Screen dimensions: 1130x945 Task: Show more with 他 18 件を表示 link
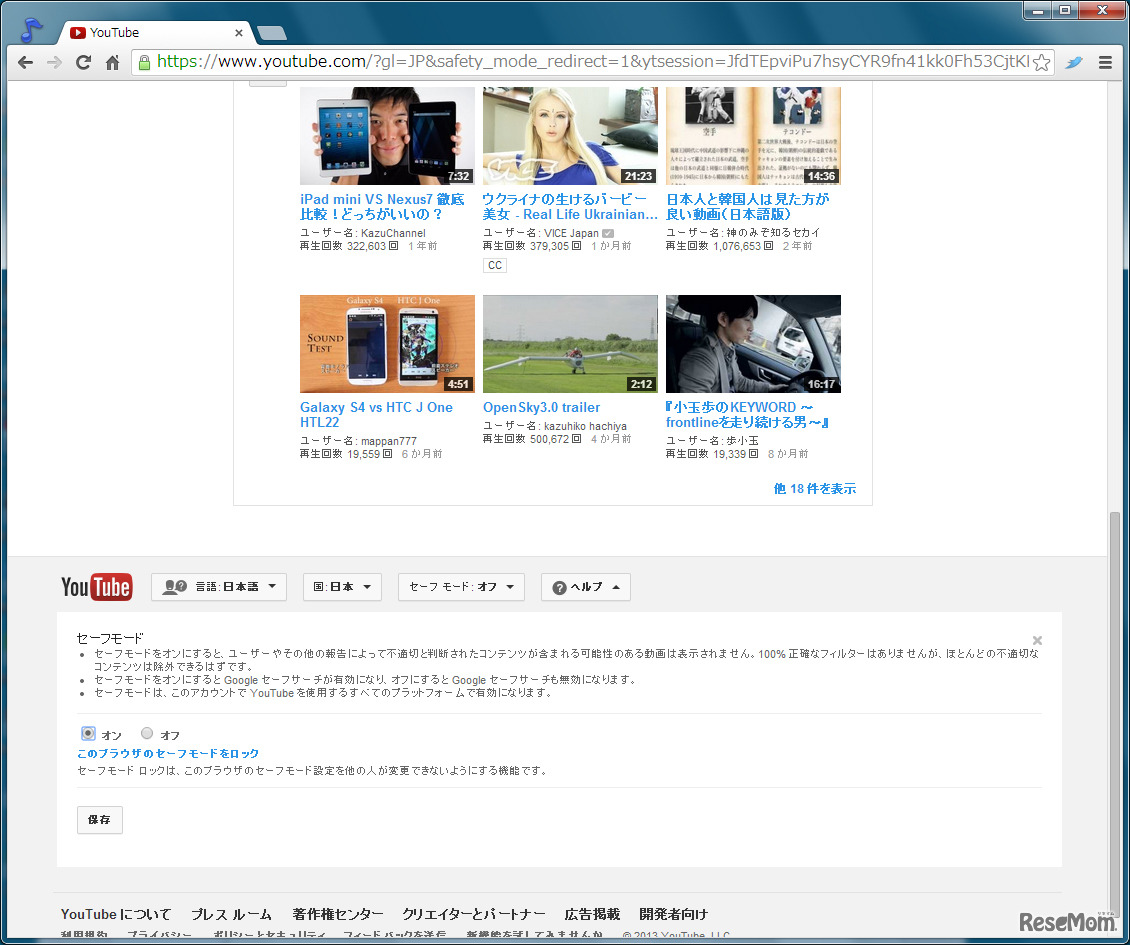point(814,489)
